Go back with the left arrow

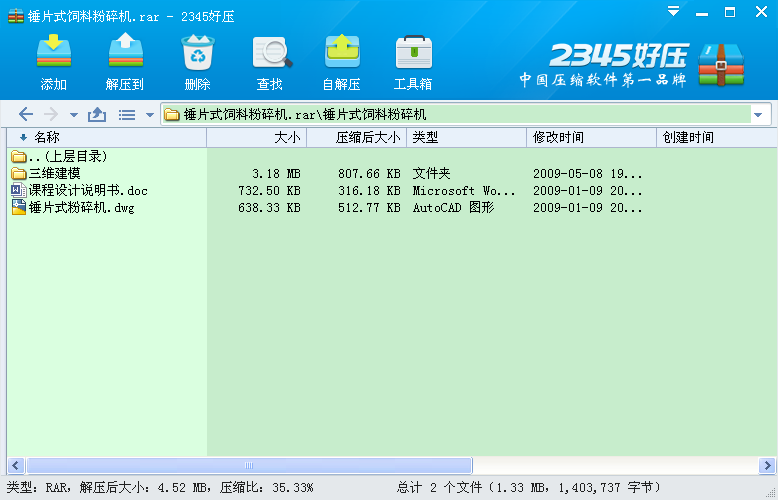26,115
